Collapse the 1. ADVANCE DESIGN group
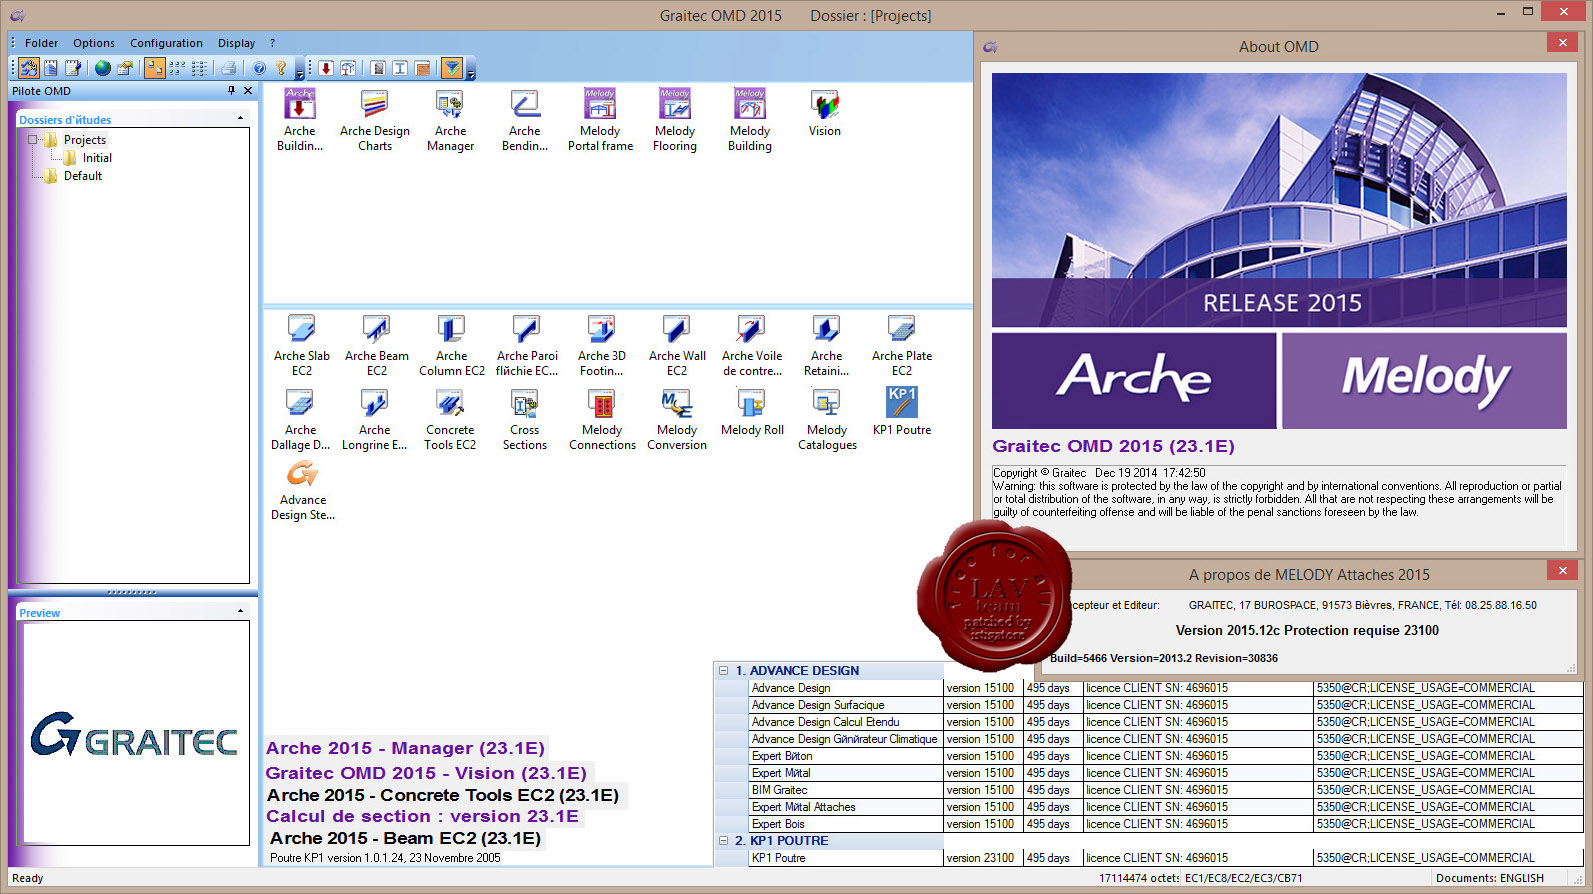The image size is (1593, 894). 723,671
